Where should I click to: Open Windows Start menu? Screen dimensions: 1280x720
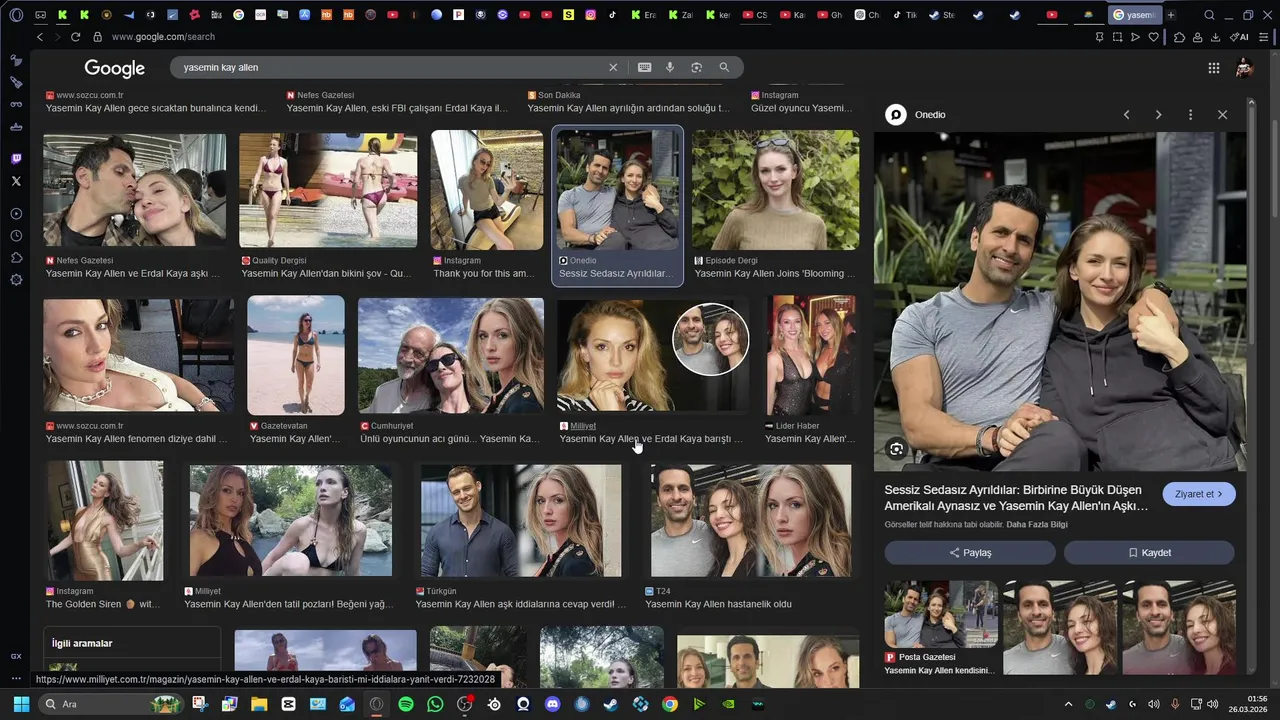click(21, 704)
